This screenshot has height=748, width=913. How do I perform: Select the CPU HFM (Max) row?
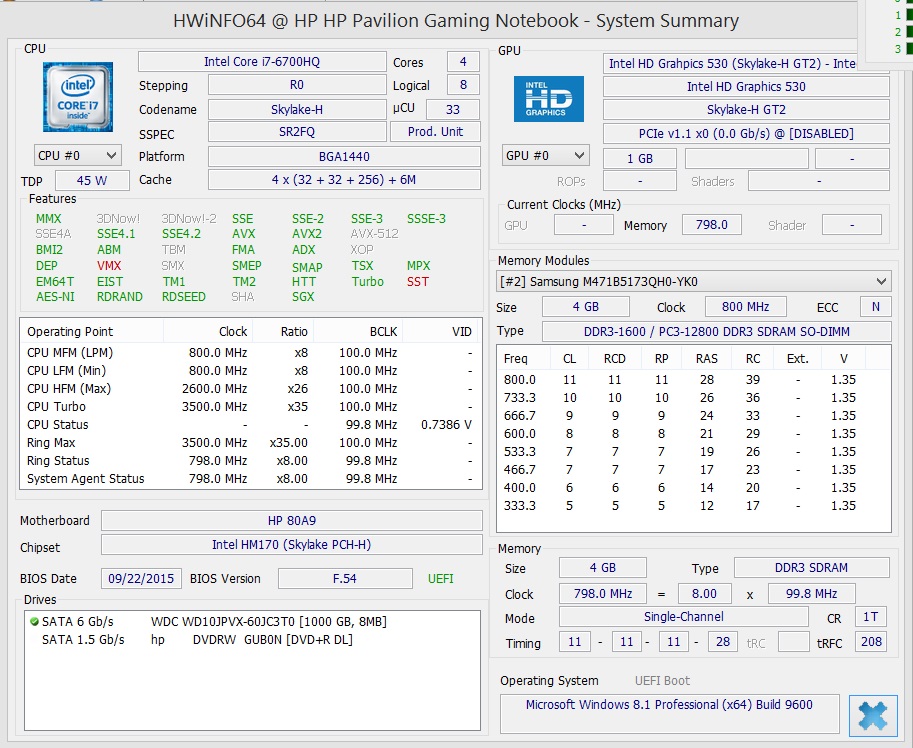tap(250, 389)
